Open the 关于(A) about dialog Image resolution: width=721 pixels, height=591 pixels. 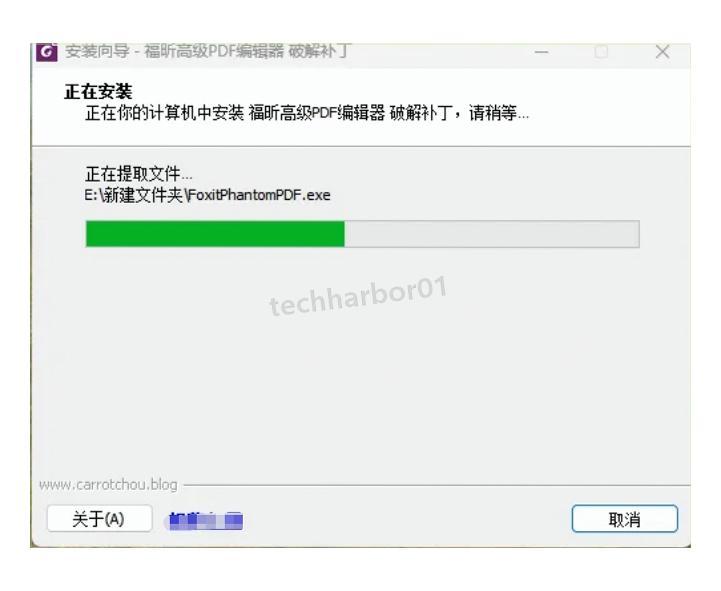click(x=99, y=519)
